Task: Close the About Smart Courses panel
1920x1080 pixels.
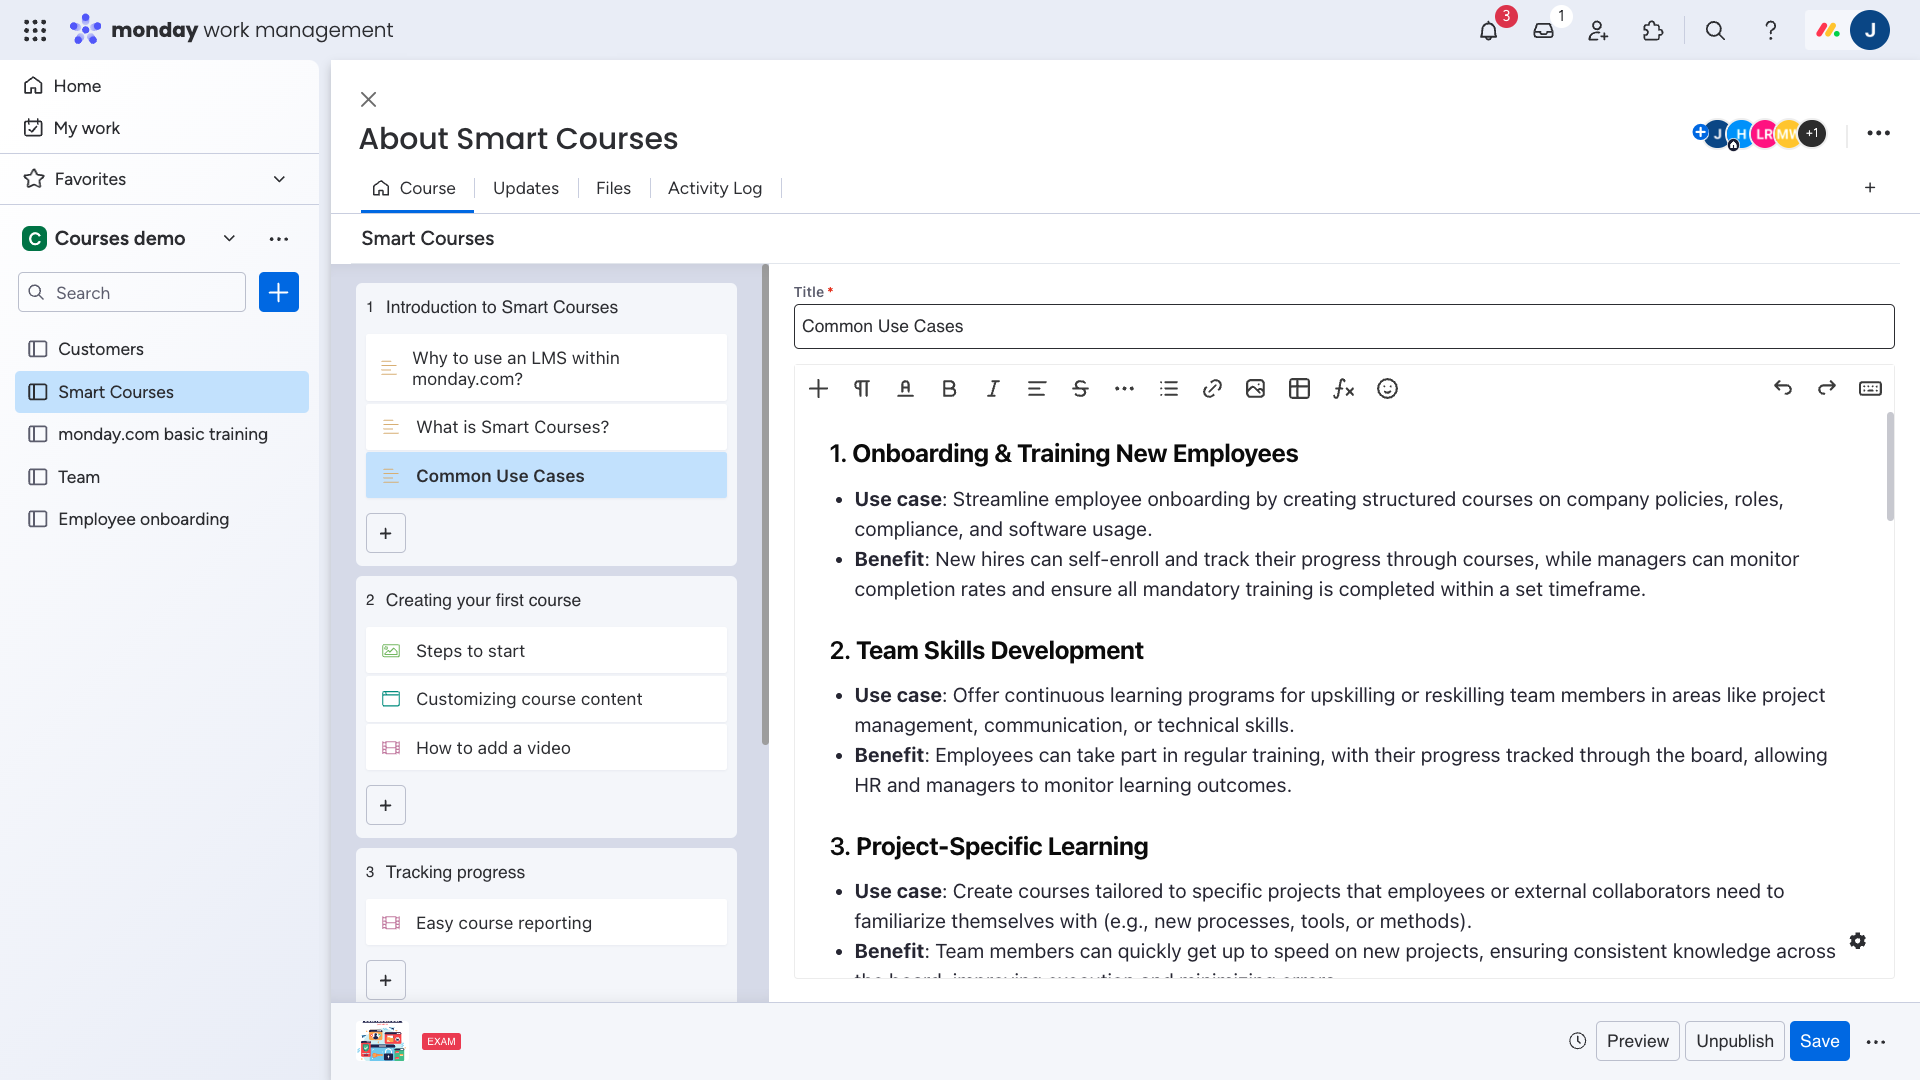Action: click(368, 99)
